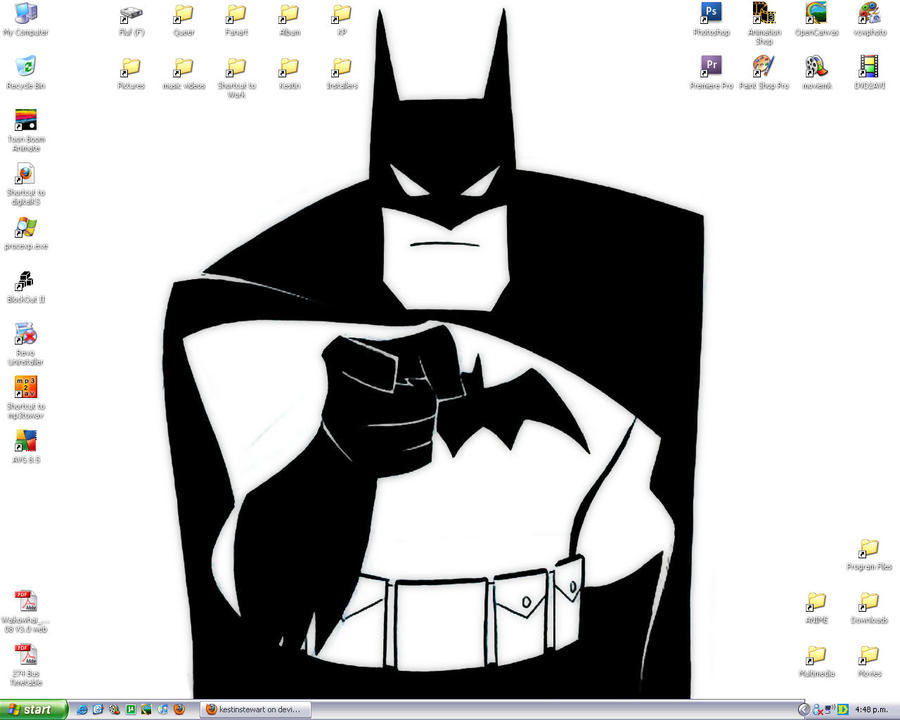Open the Installers folder shortcut

point(342,73)
